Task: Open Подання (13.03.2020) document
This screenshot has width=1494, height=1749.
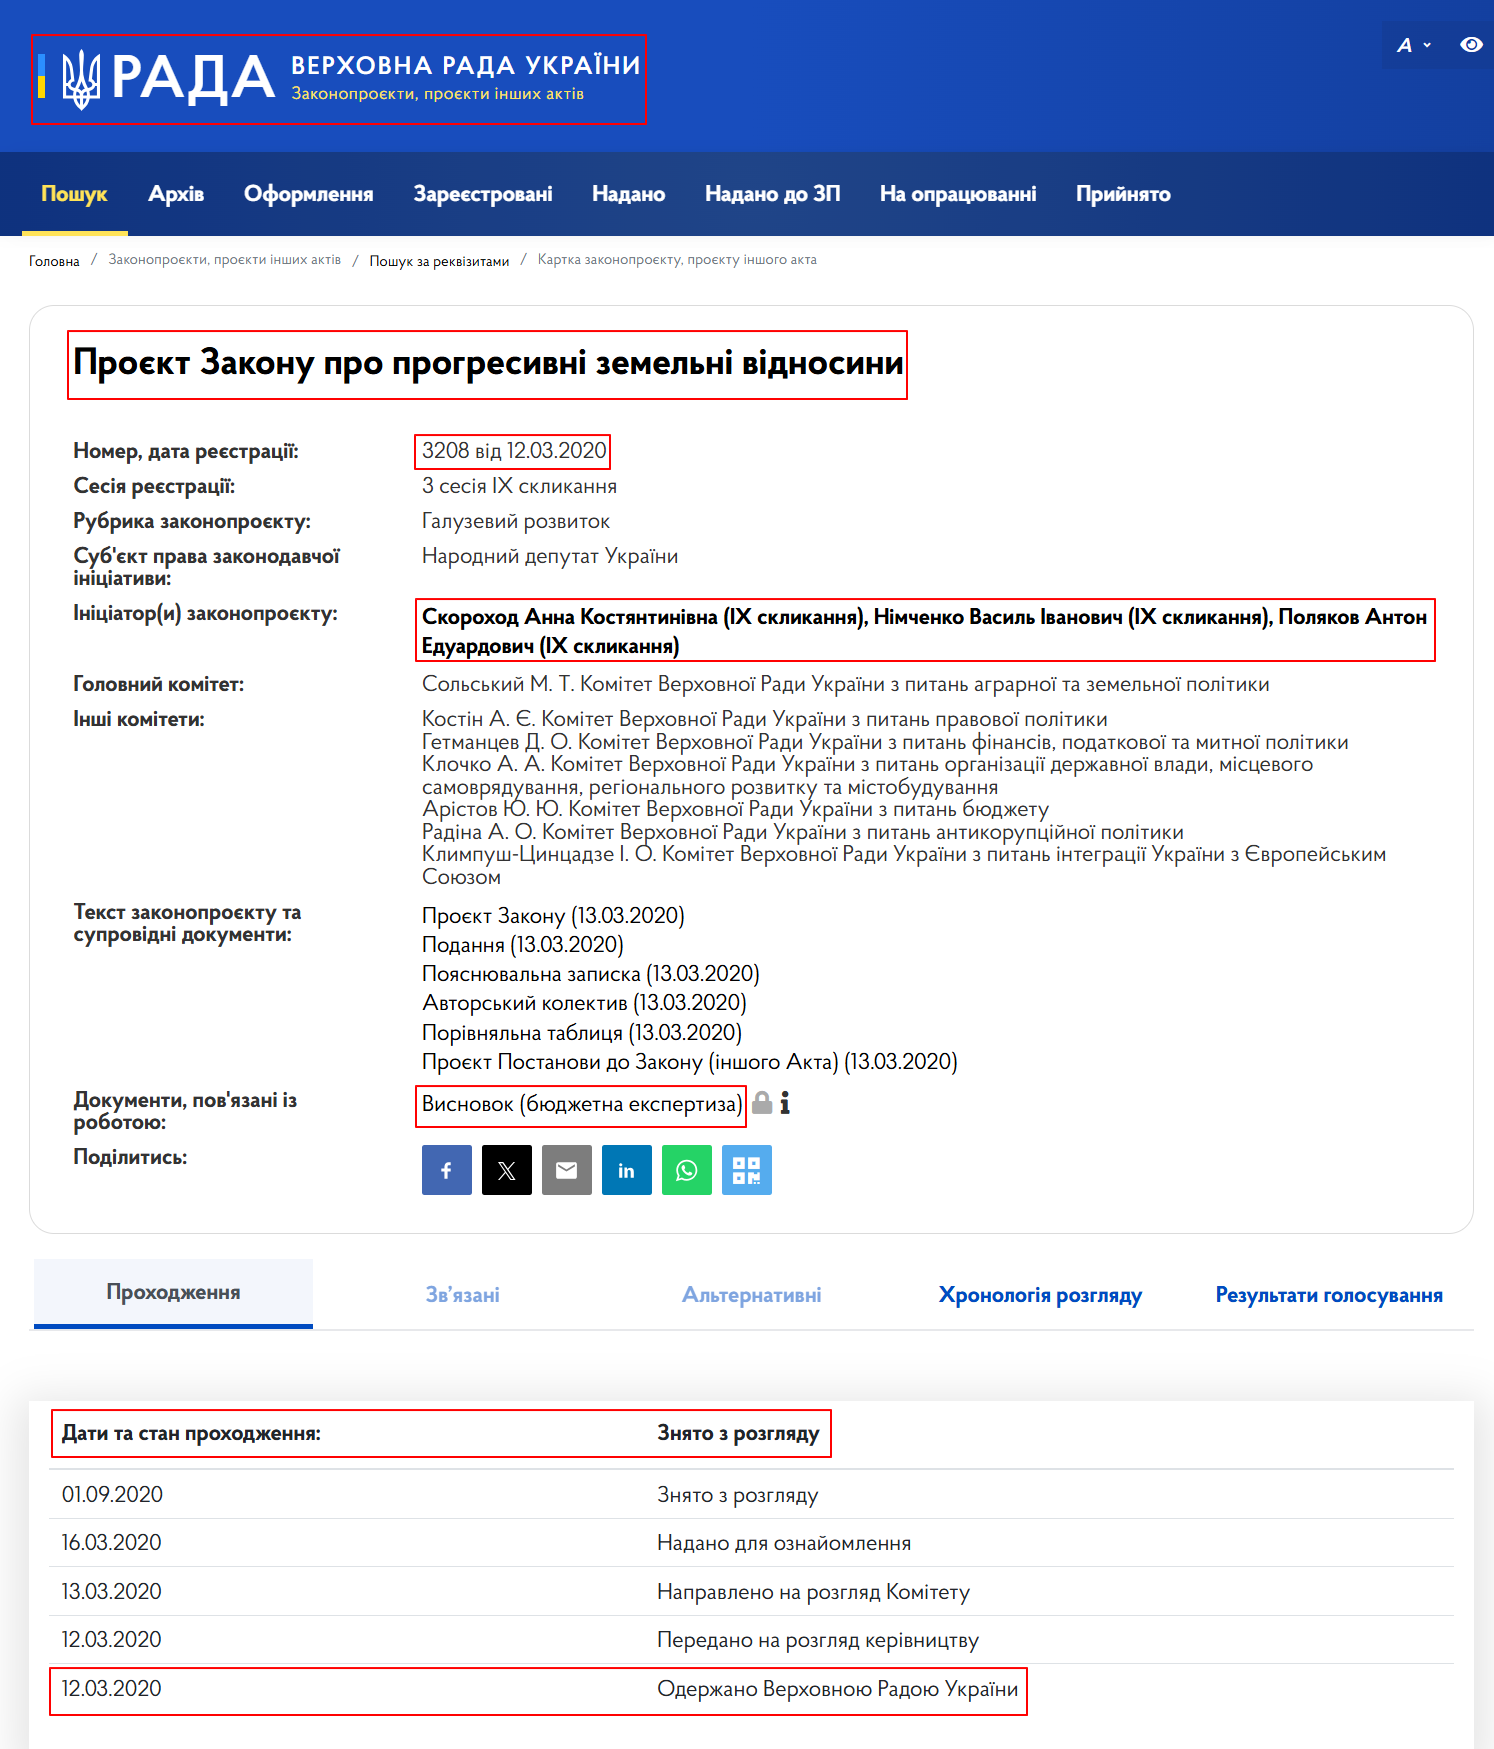Action: pos(523,945)
